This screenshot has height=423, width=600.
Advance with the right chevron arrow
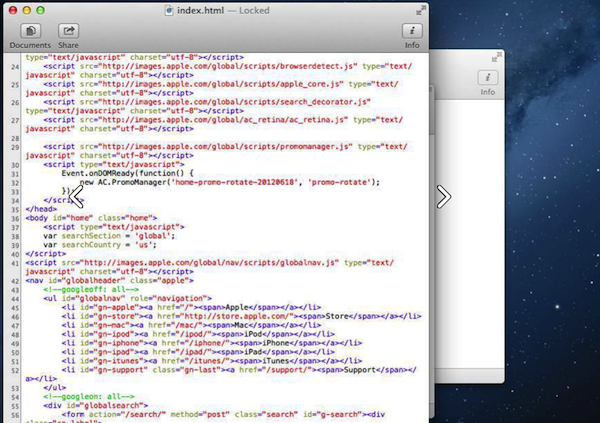(x=443, y=197)
